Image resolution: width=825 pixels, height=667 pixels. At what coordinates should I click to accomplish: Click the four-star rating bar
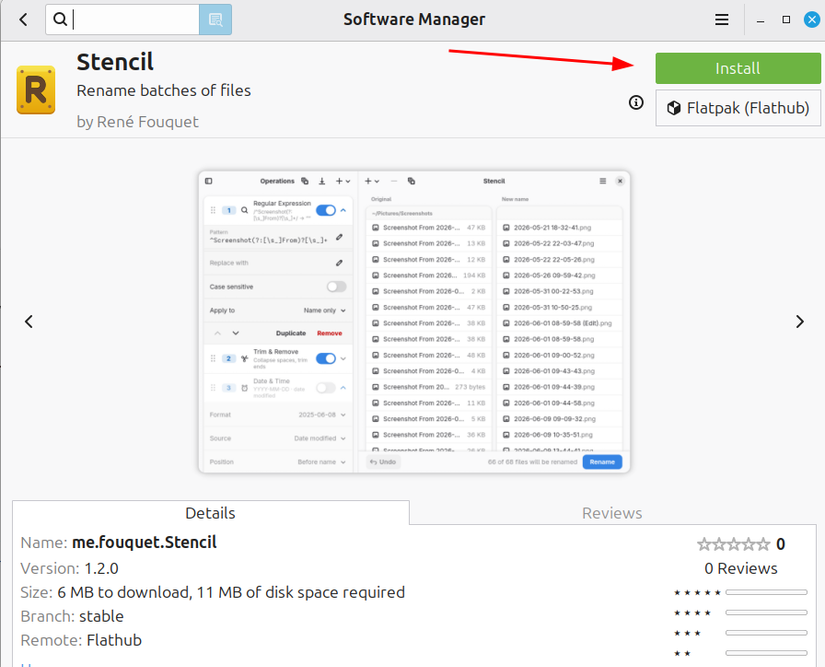tap(766, 612)
